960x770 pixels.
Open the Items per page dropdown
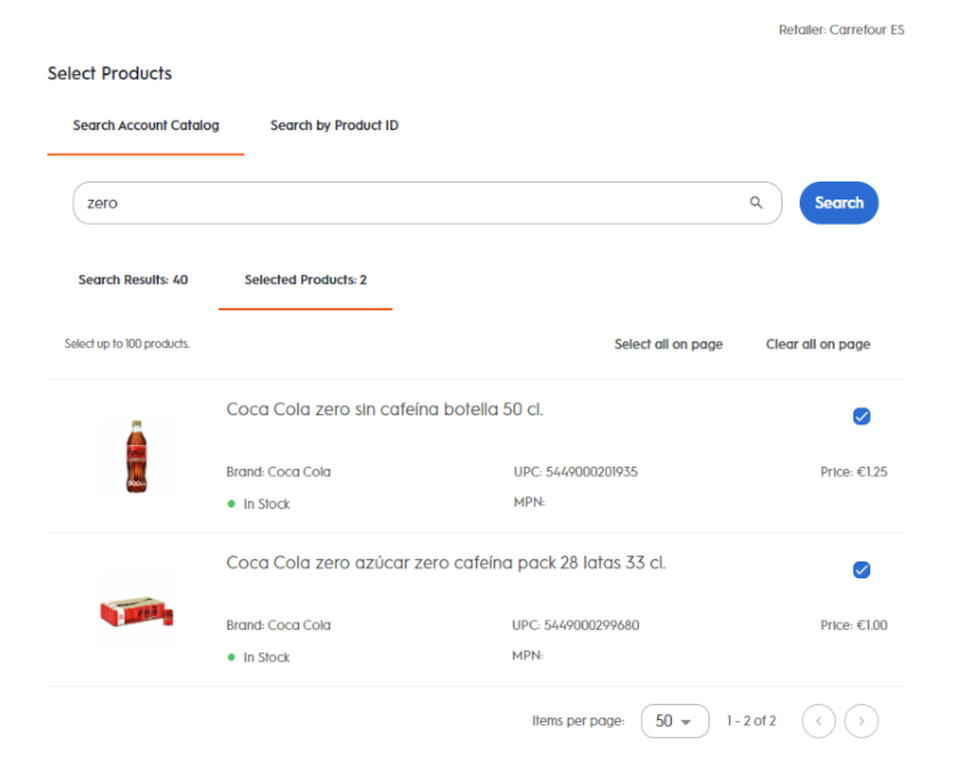(674, 721)
